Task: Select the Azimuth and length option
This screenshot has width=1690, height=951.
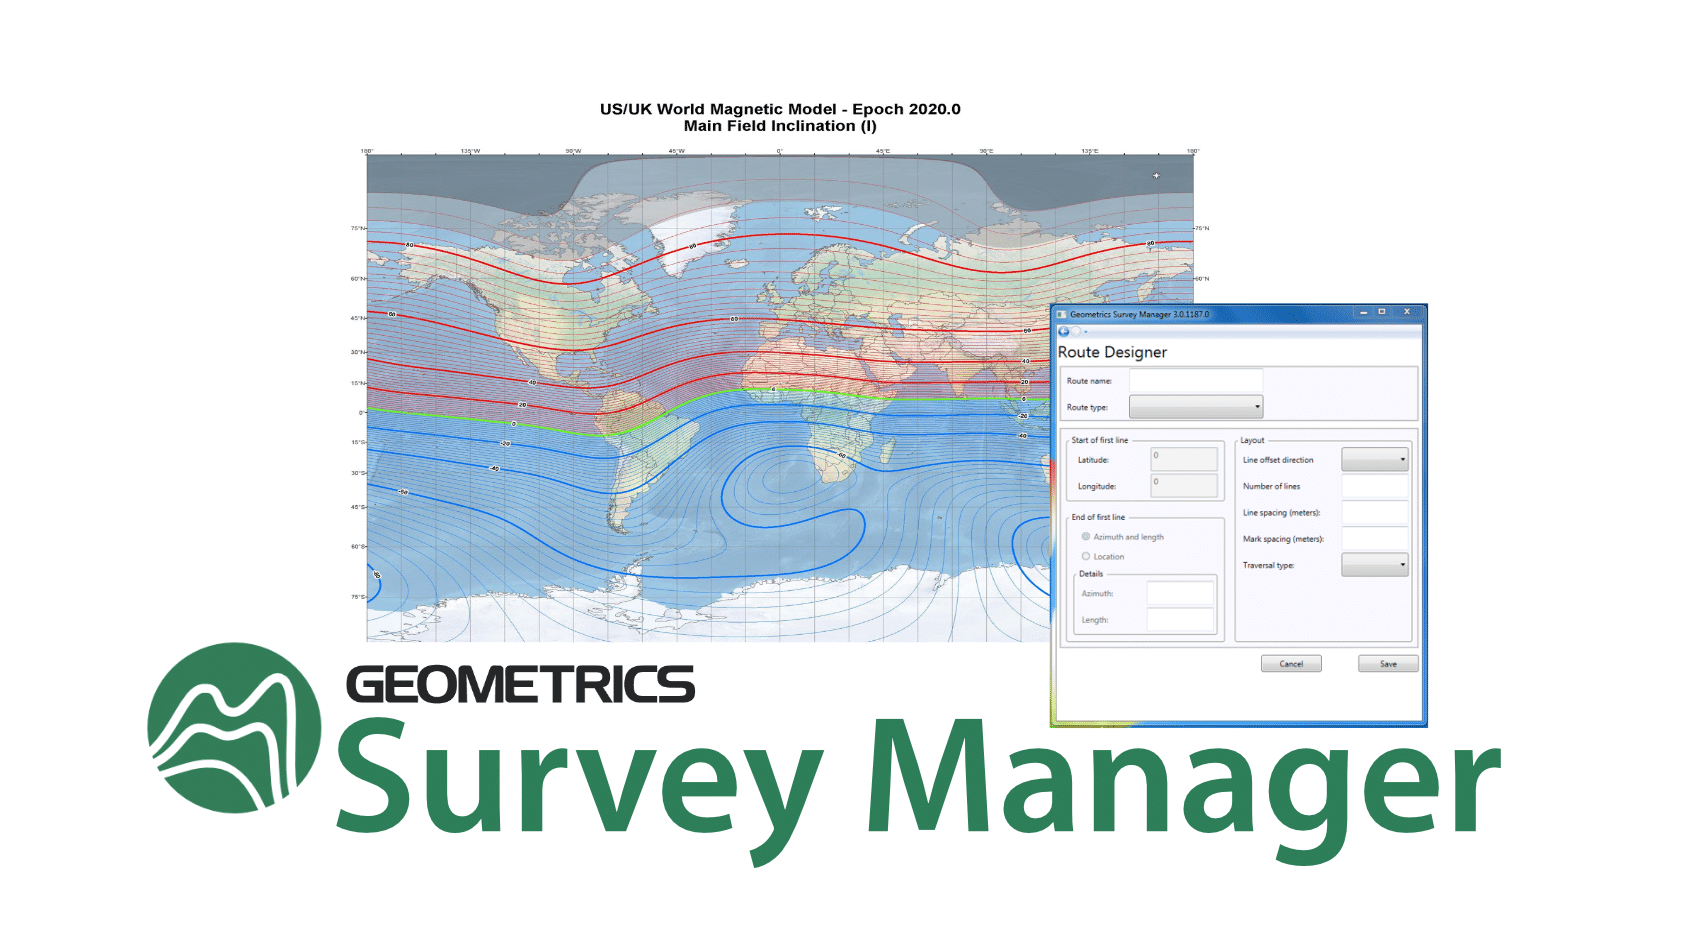Action: [x=1085, y=537]
